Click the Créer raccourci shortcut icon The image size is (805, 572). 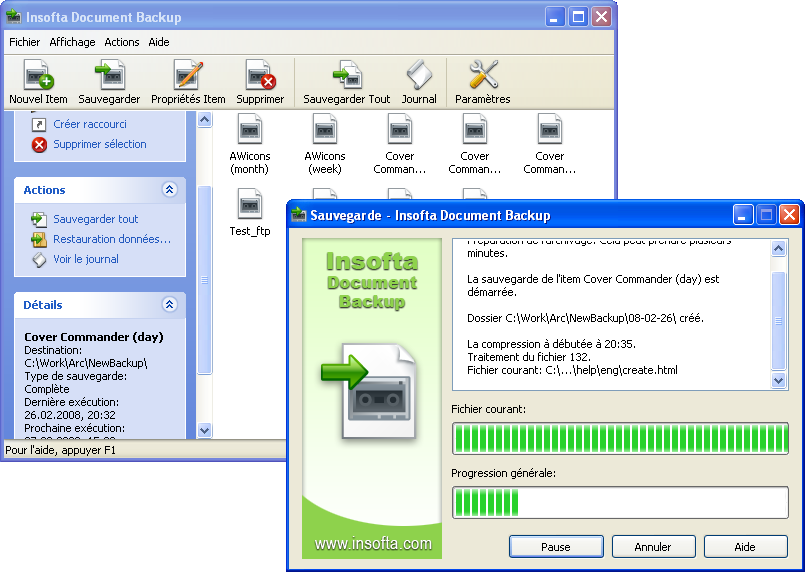coord(39,124)
